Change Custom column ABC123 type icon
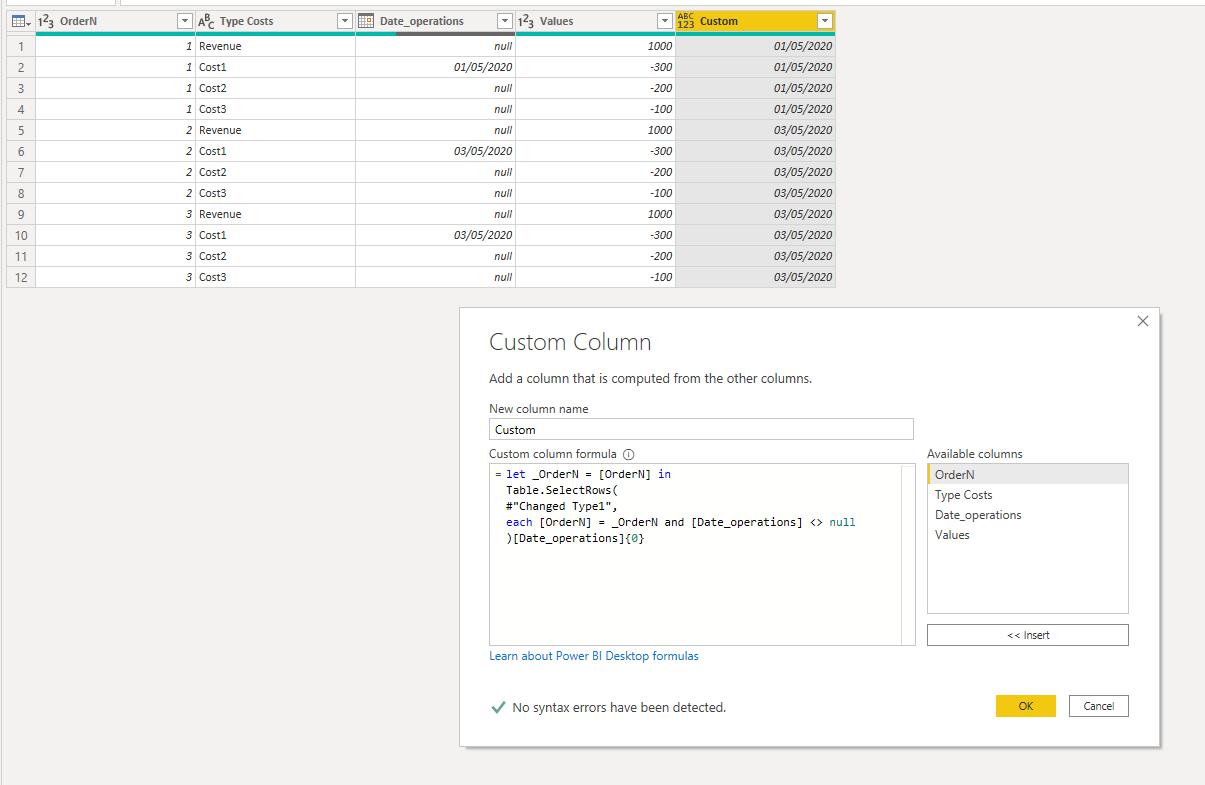Screen dimensions: 1205x785 (686, 21)
